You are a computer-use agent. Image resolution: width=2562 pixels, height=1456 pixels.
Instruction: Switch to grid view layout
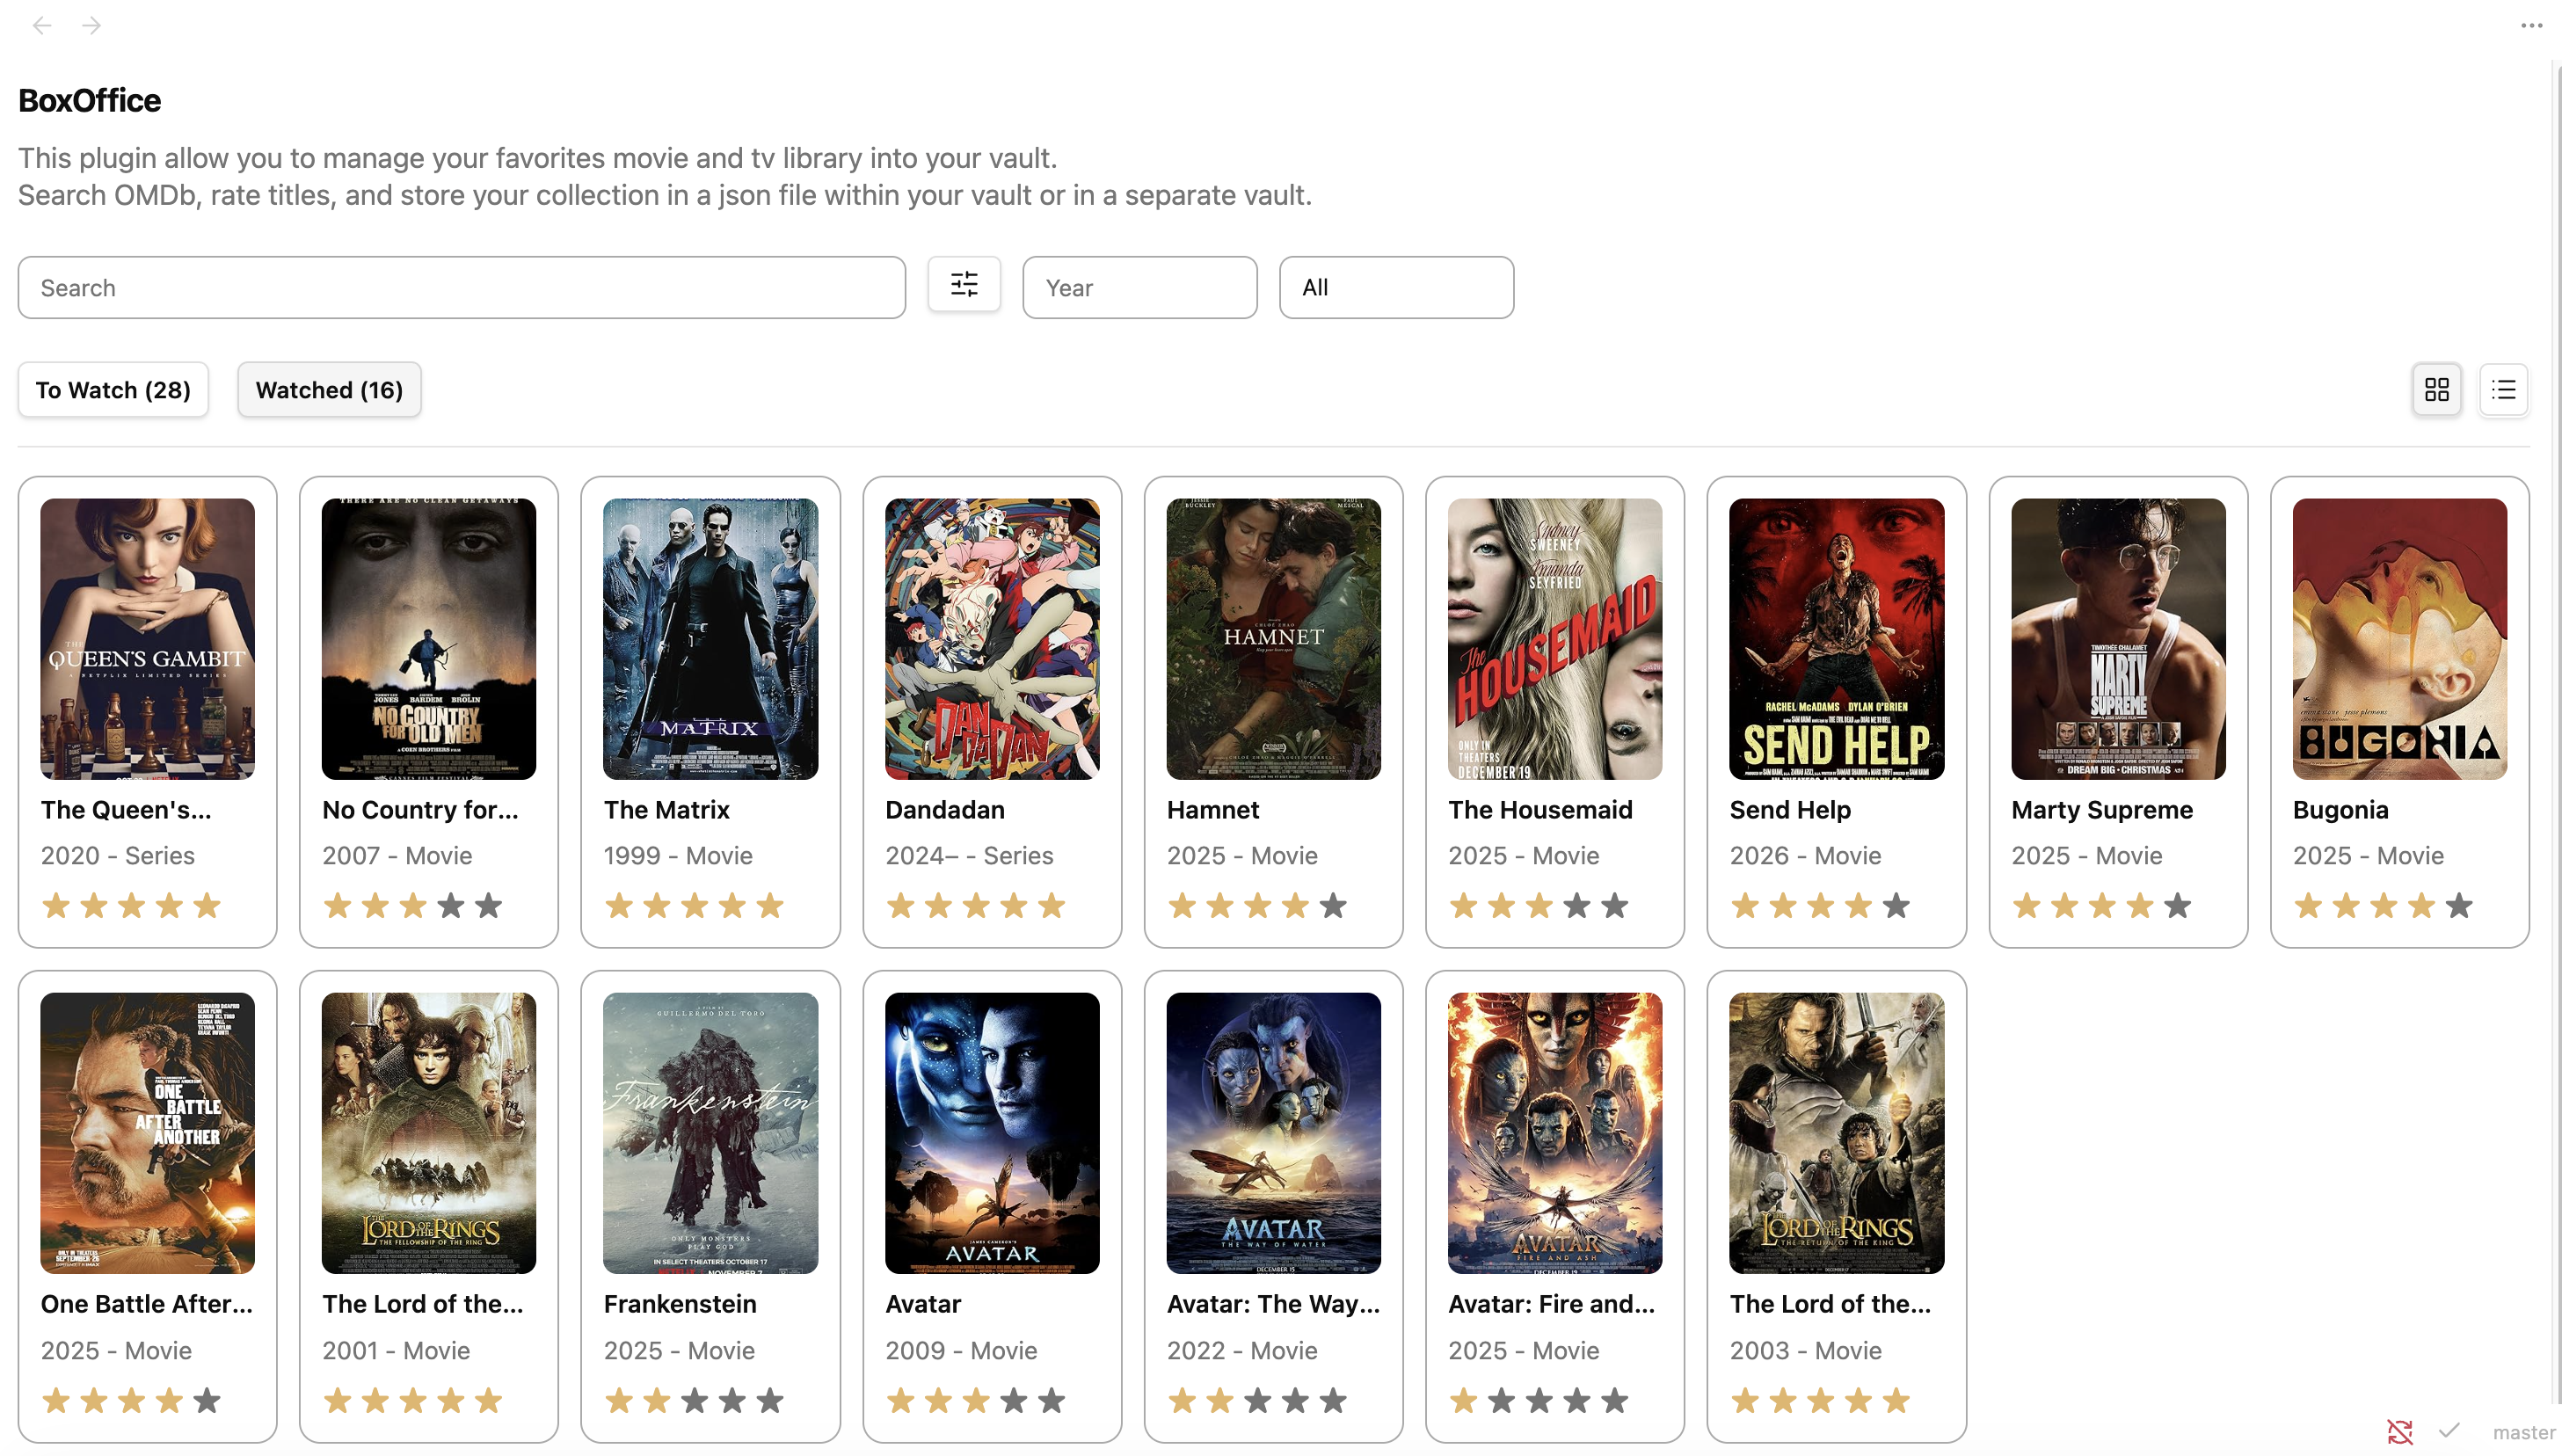coord(2436,389)
